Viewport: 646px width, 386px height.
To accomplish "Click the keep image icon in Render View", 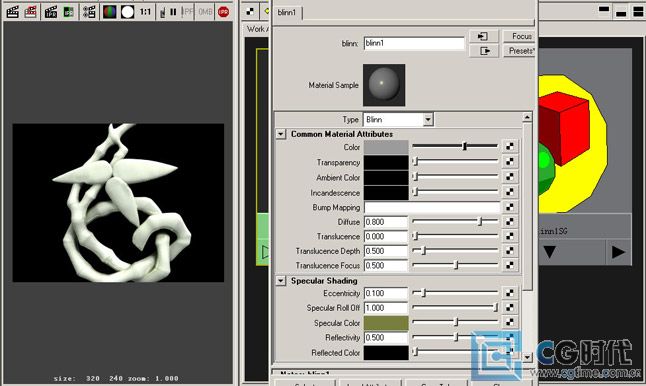I will [x=162, y=12].
